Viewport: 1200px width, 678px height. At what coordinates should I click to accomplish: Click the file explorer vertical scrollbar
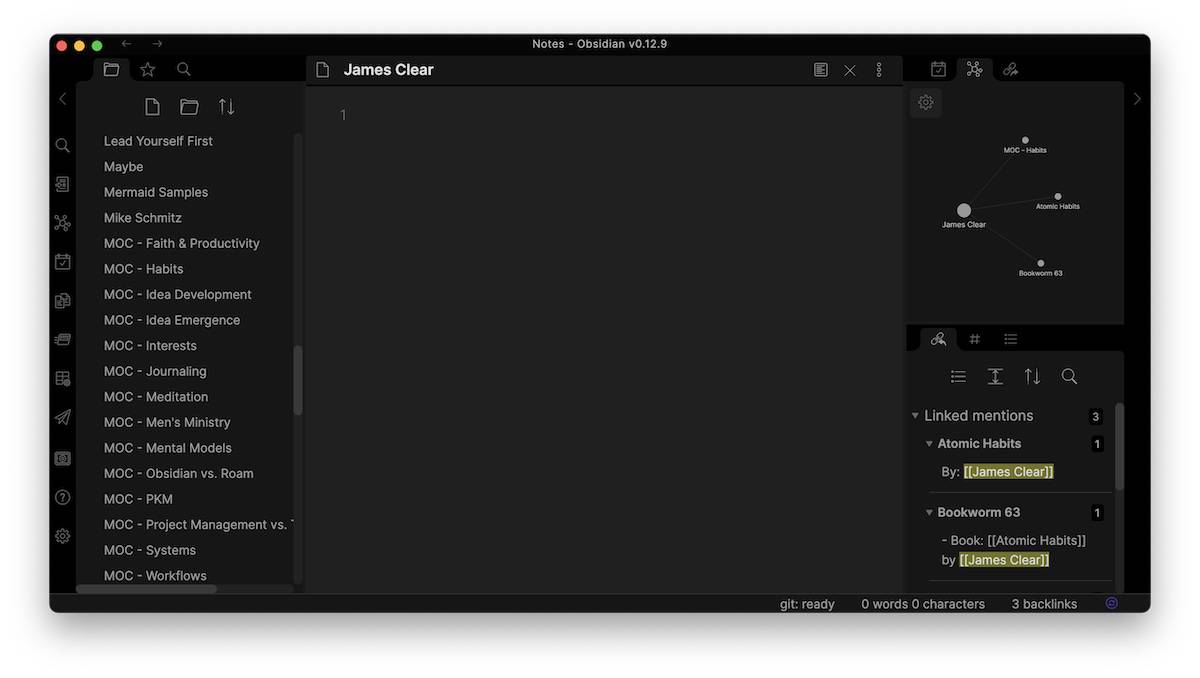point(298,380)
